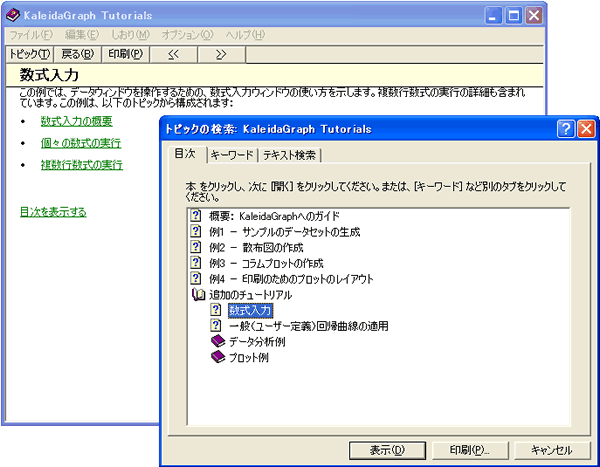Follow the 数式入力の概要 link
Viewport: 600px width, 467px height.
77,121
